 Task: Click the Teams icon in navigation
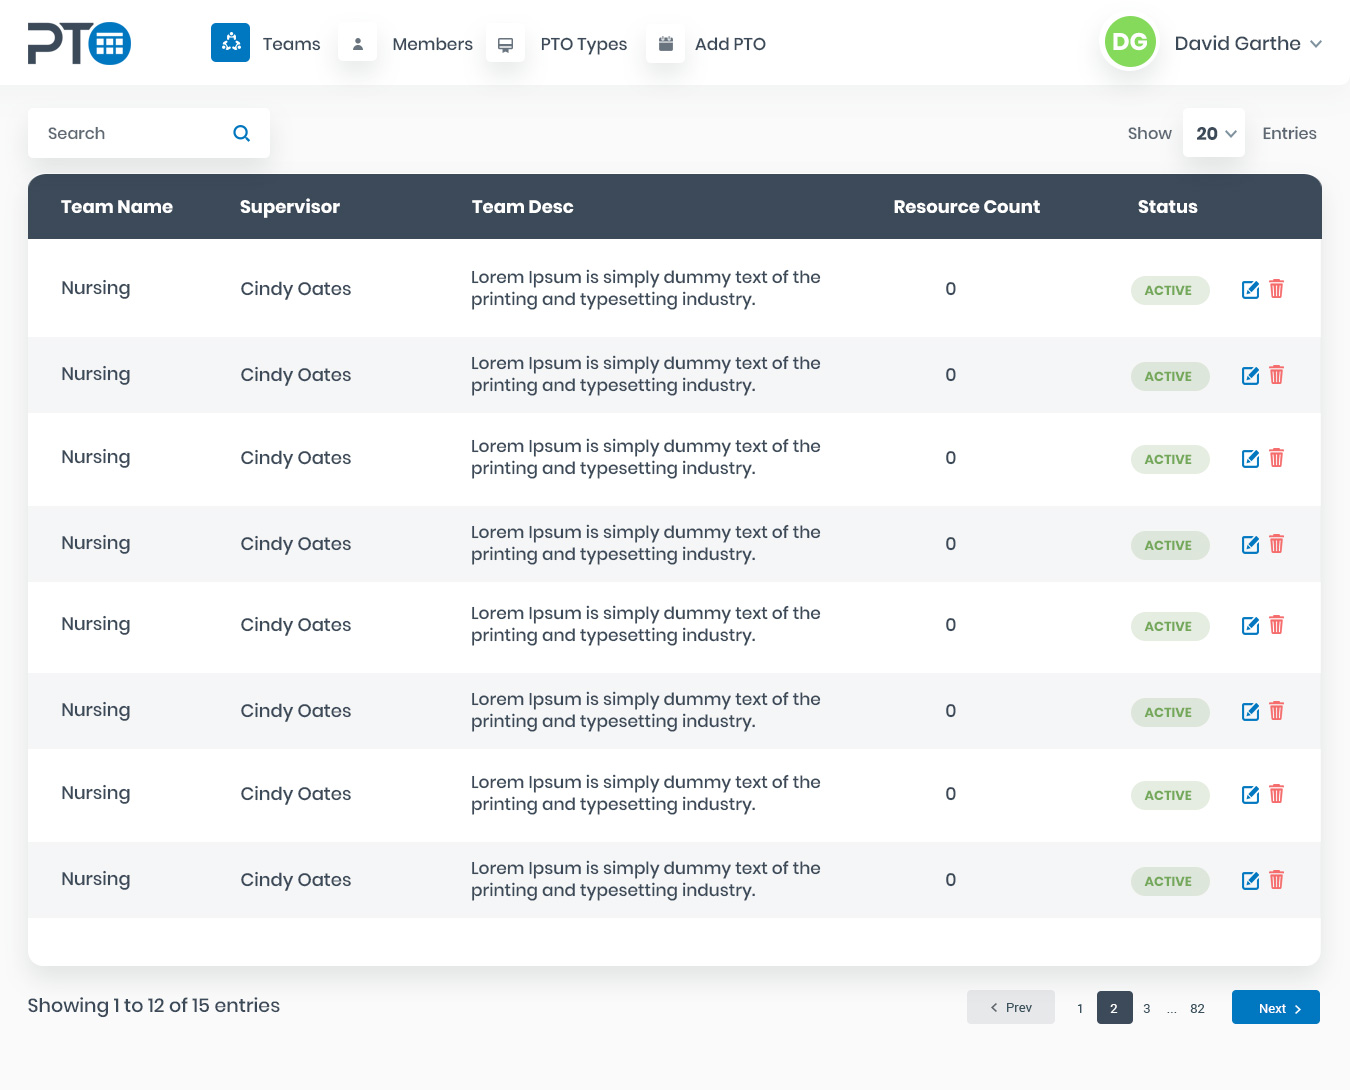230,43
